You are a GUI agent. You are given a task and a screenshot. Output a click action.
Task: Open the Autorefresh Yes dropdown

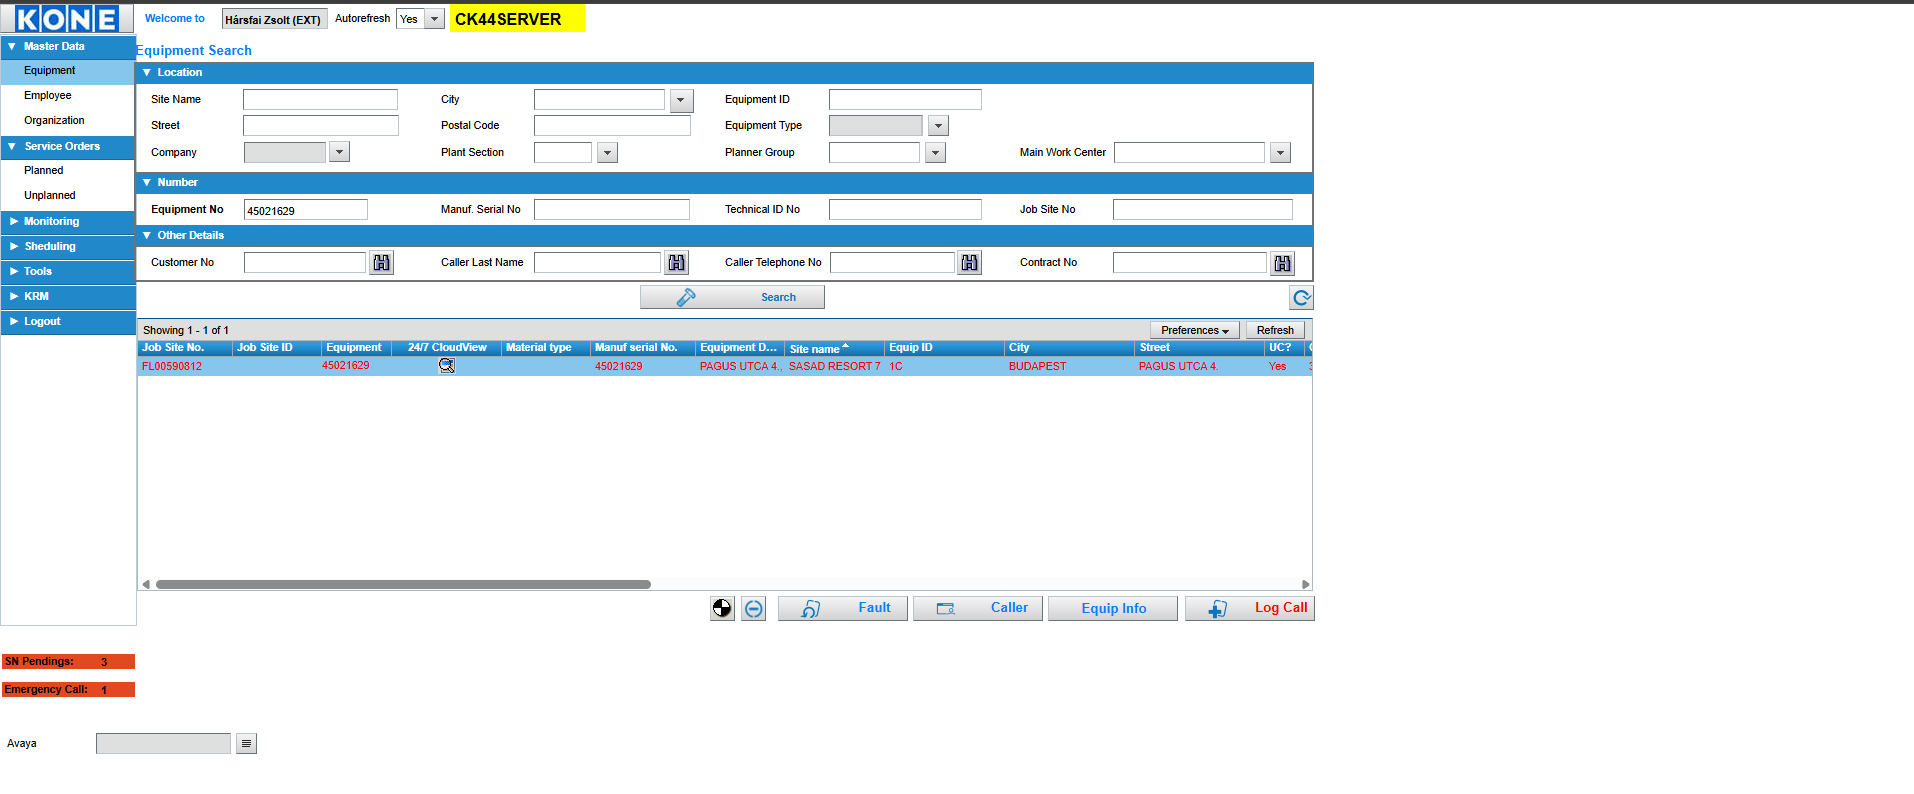click(x=434, y=19)
